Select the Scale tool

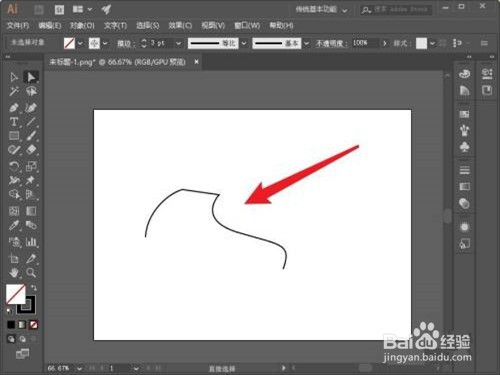click(x=31, y=166)
